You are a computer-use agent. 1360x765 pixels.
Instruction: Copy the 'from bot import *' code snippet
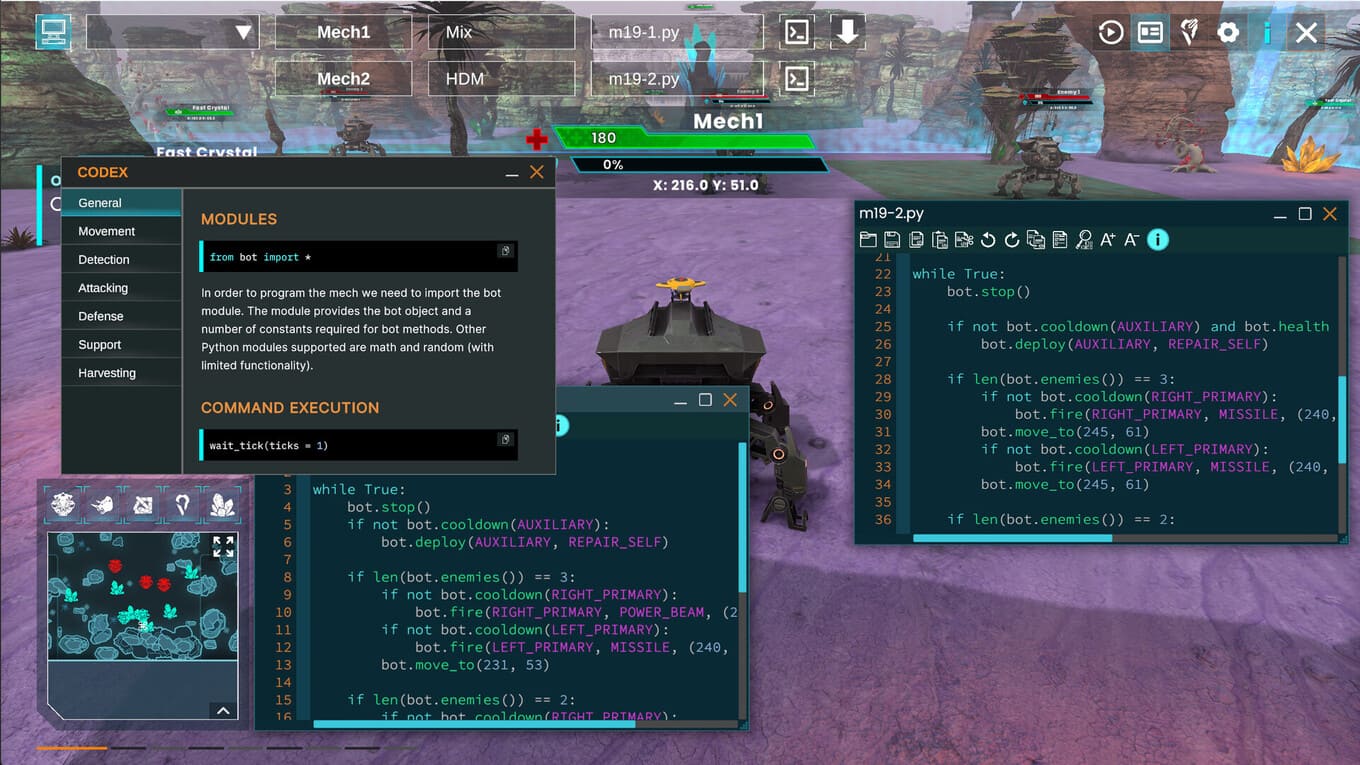point(505,252)
